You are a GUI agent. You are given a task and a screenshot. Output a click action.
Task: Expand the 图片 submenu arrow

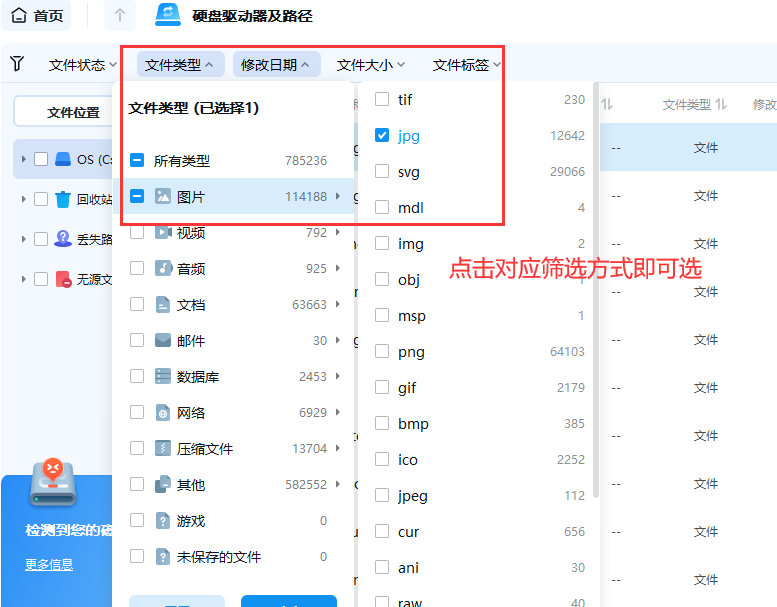(337, 196)
